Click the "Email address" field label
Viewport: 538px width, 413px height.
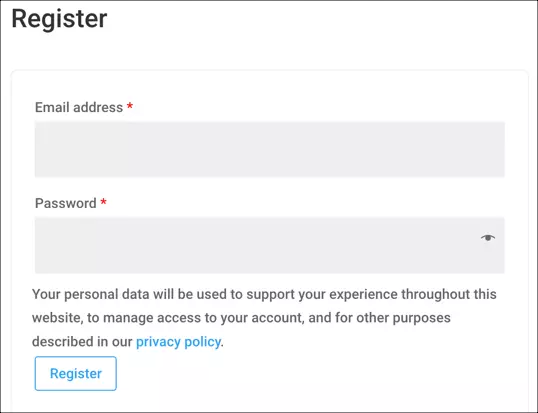79,107
